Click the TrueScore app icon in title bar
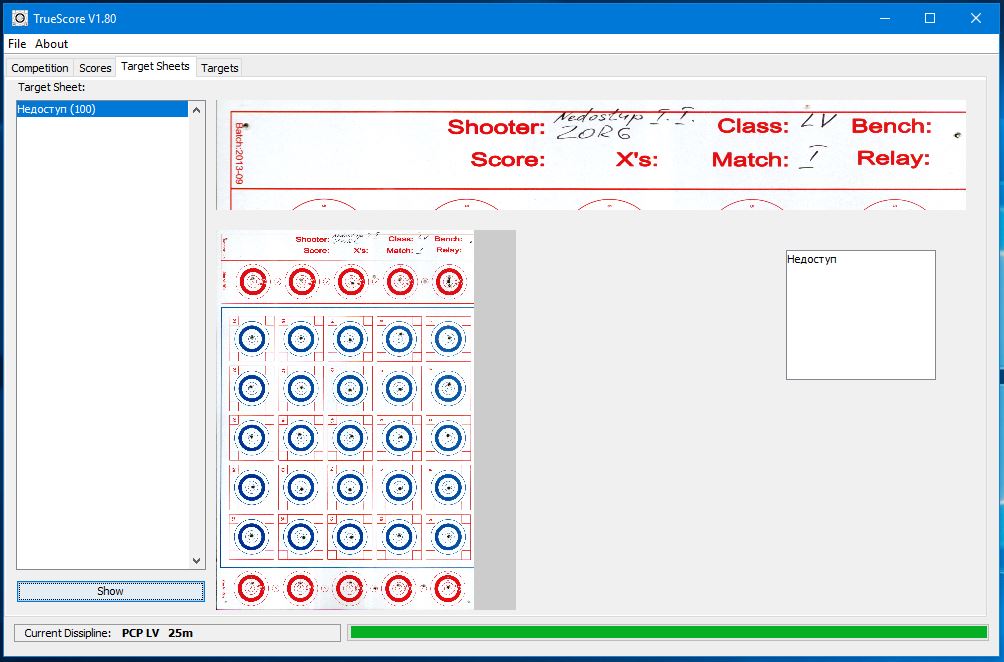The width and height of the screenshot is (1004, 662). tap(18, 18)
